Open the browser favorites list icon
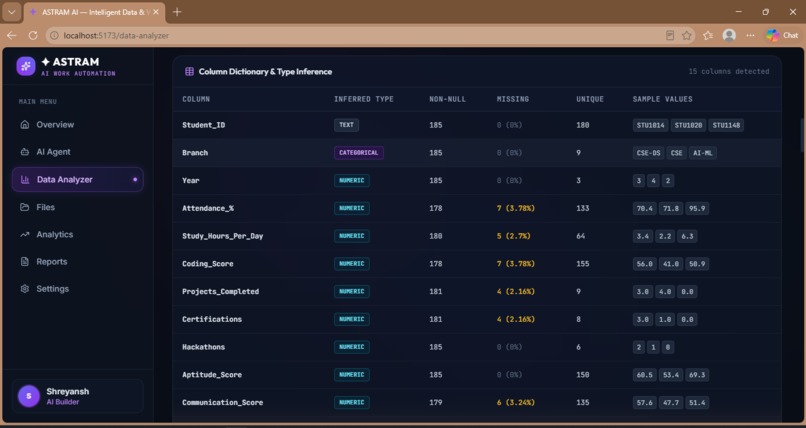This screenshot has width=806, height=428. click(x=708, y=35)
